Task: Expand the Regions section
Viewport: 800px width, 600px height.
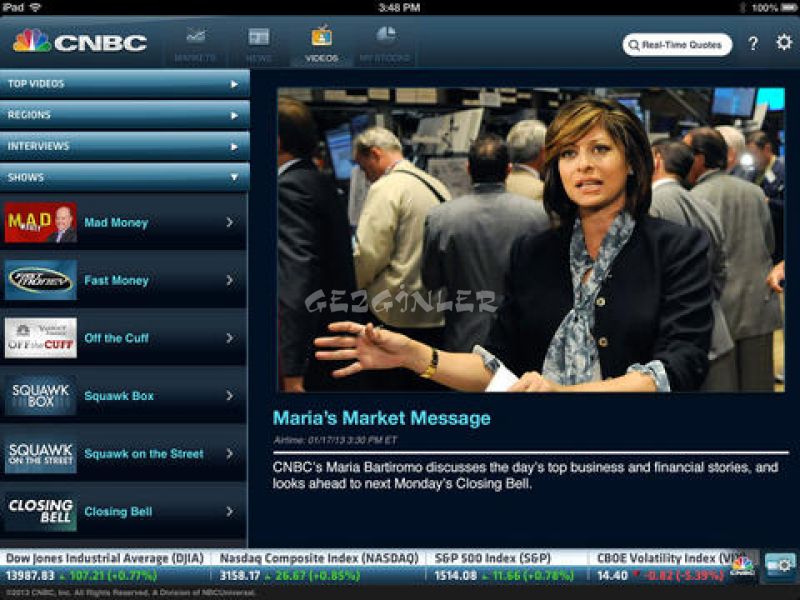Action: pyautogui.click(x=124, y=115)
